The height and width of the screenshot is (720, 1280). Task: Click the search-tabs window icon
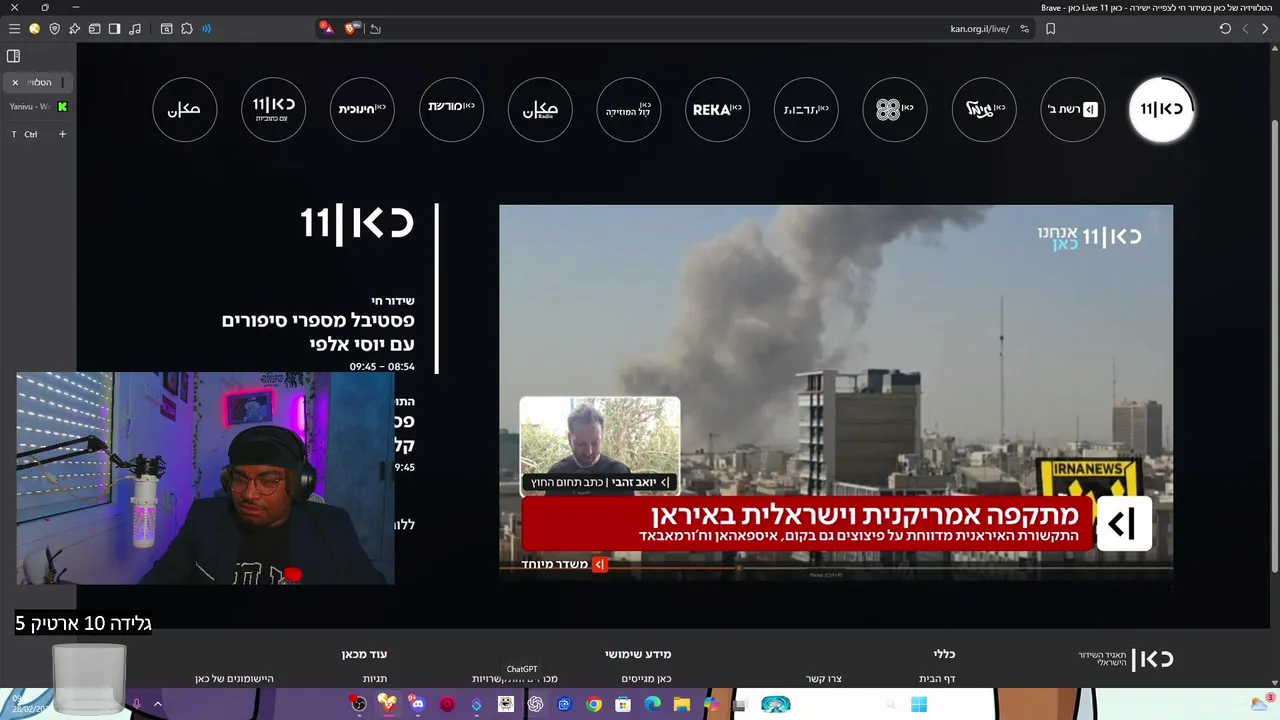[167, 29]
